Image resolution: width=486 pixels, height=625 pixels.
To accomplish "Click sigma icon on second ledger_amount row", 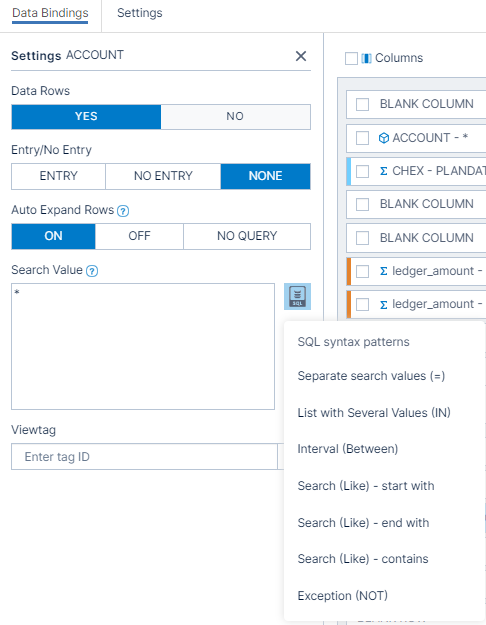I will pyautogui.click(x=384, y=305).
